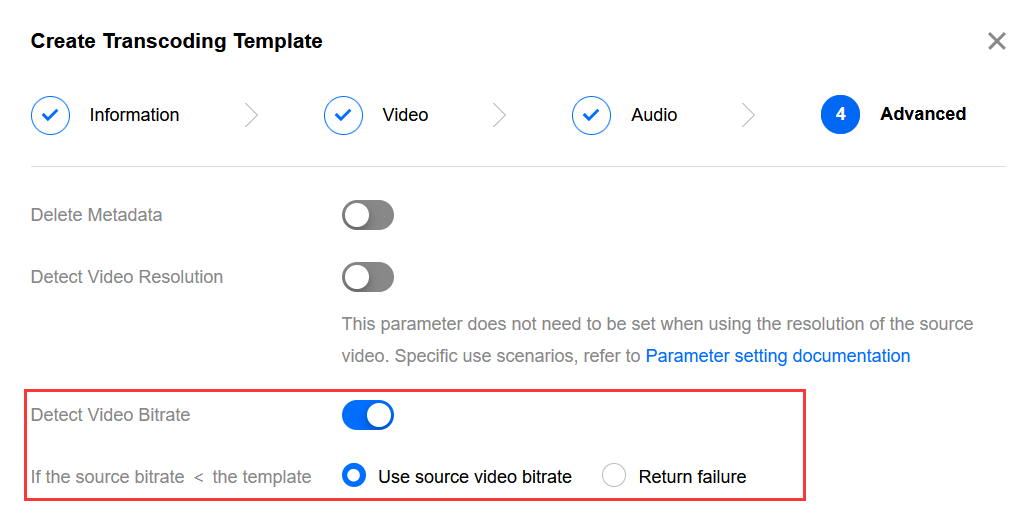Click the Video step checkmark icon
The width and height of the screenshot is (1034, 518).
tap(343, 115)
